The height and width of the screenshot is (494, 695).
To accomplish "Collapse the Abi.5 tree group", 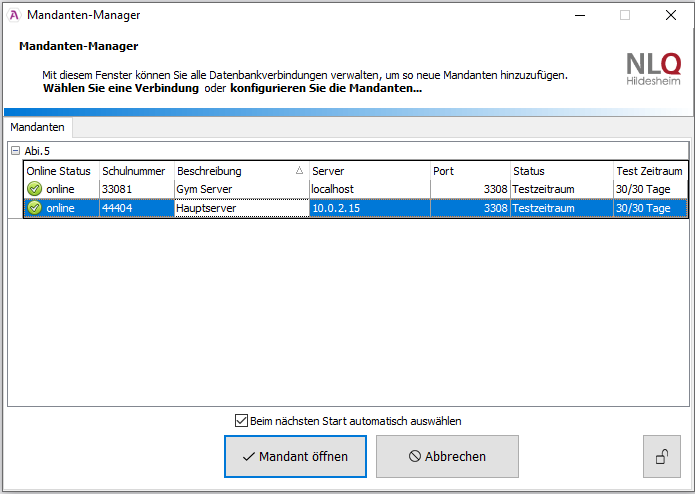I will click(15, 151).
